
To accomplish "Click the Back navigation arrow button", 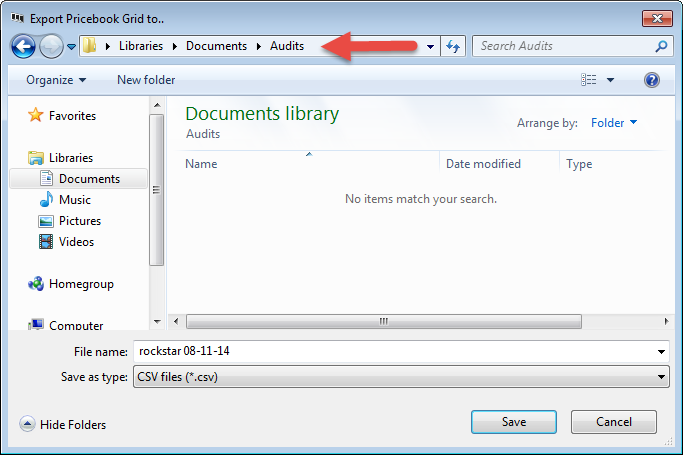I will pyautogui.click(x=23, y=46).
